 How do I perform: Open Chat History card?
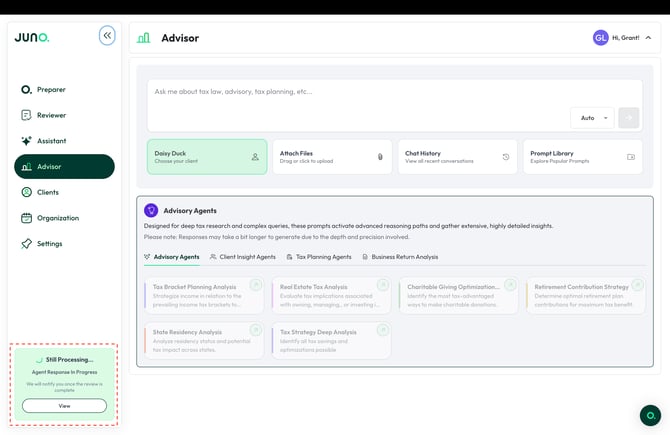(x=458, y=157)
